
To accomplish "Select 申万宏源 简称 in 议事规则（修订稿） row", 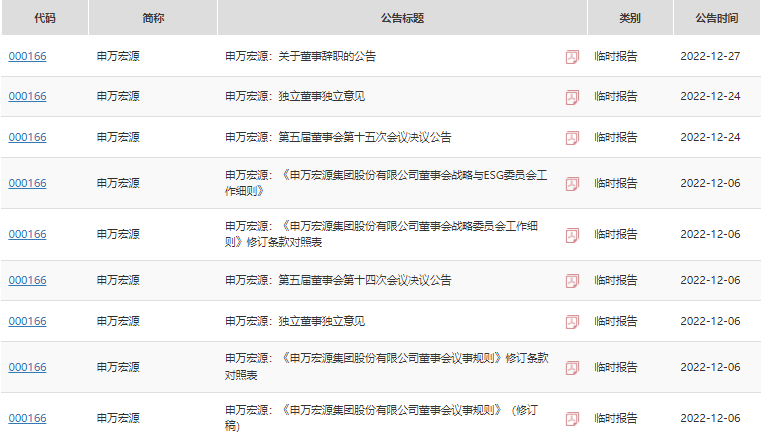I will click(x=118, y=418).
